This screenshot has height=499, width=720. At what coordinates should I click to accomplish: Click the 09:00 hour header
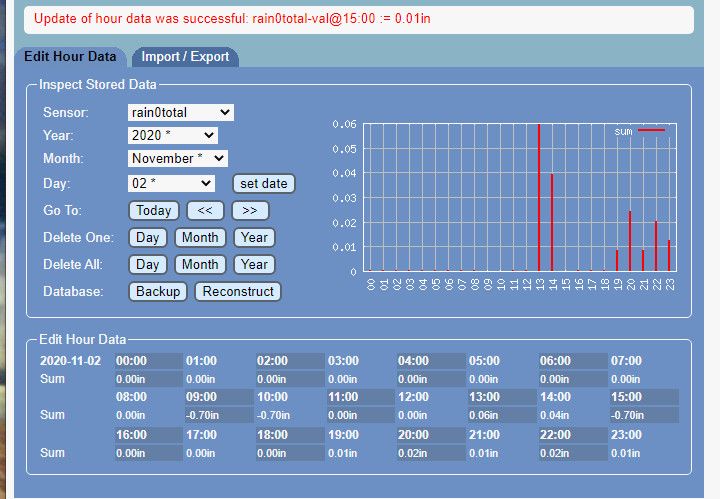coord(219,397)
